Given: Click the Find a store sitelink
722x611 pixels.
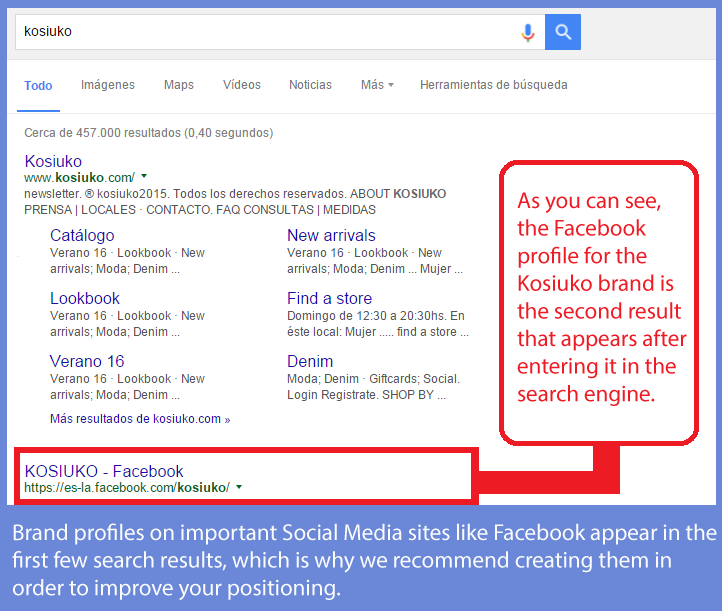Looking at the screenshot, I should [x=329, y=298].
